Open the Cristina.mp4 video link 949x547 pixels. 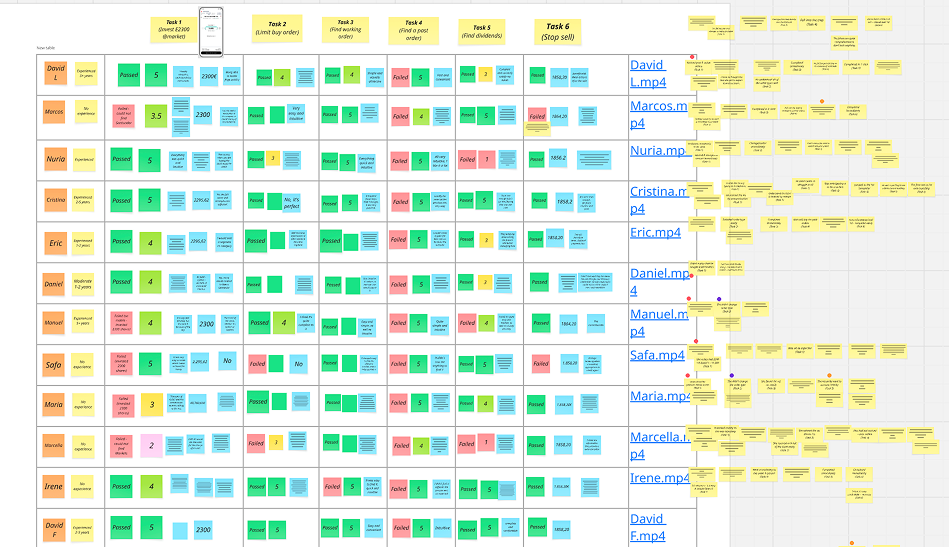[x=658, y=200]
